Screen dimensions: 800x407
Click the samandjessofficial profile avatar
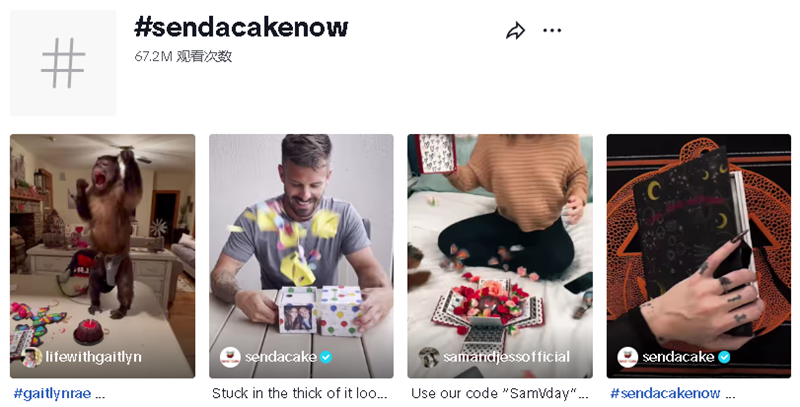click(x=429, y=357)
